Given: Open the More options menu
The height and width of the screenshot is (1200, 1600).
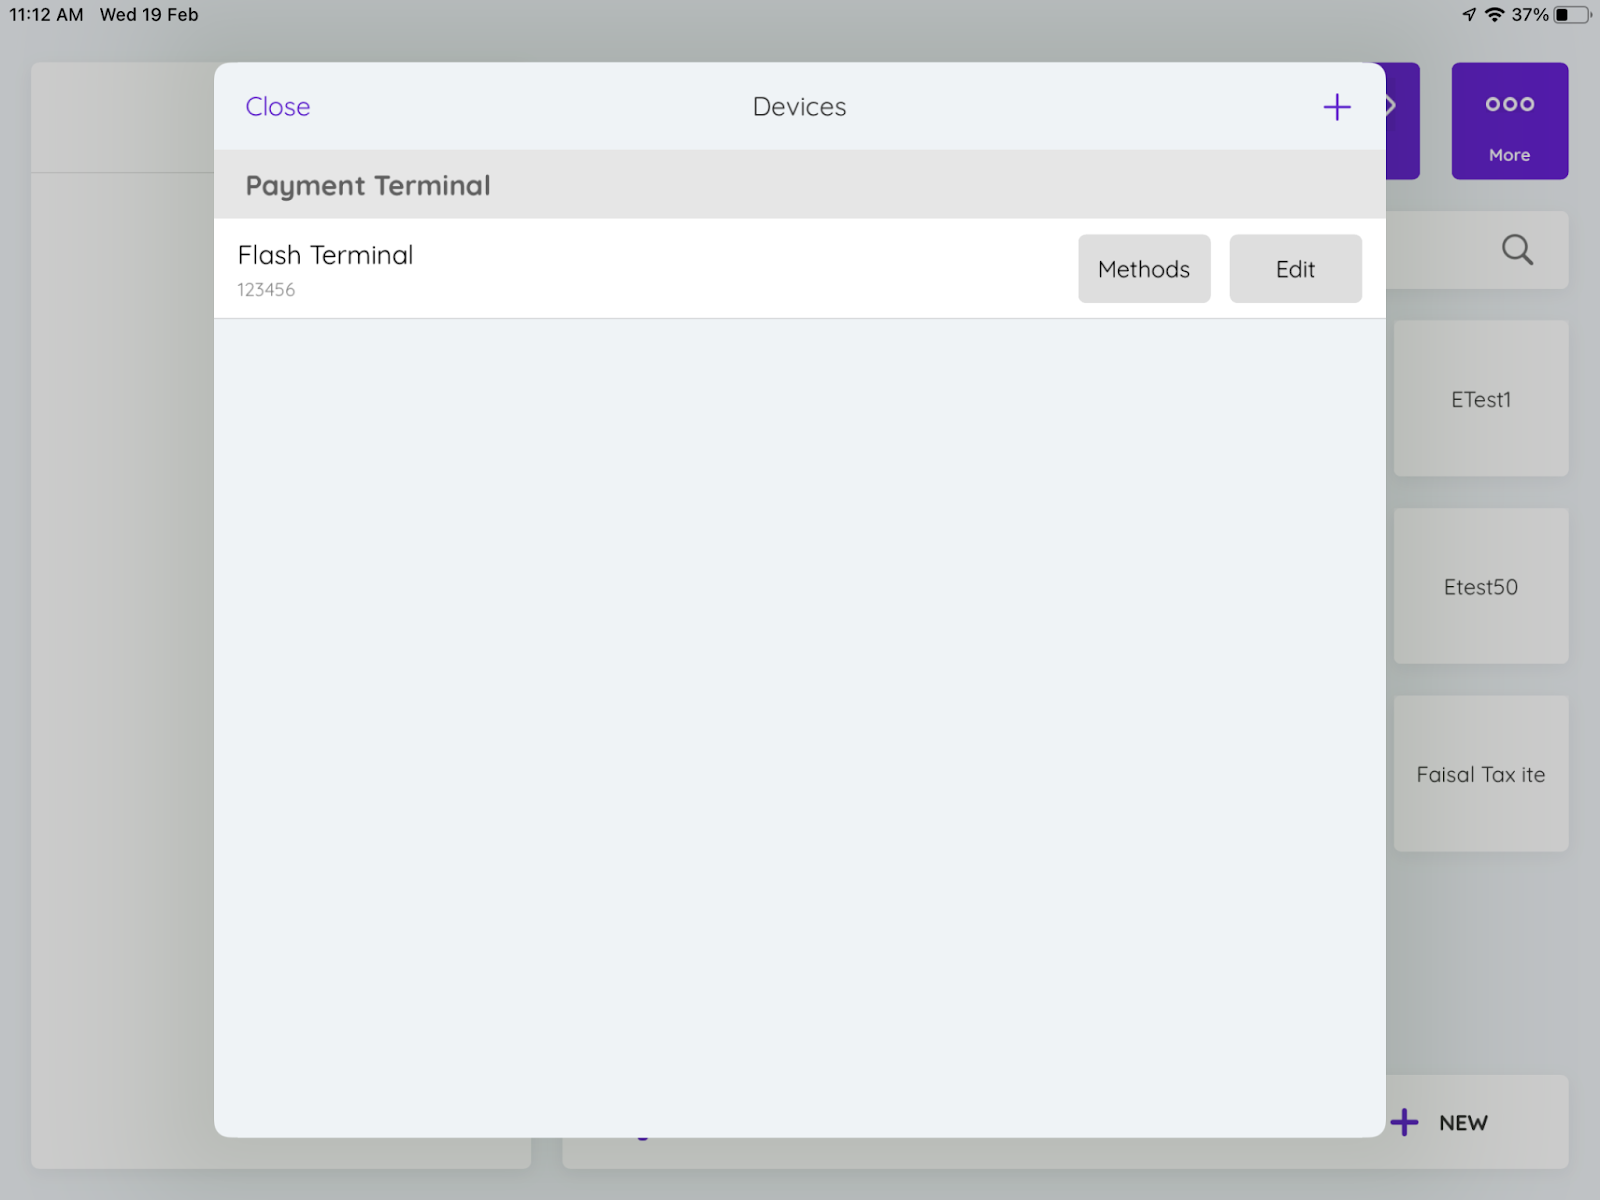Looking at the screenshot, I should (1509, 121).
